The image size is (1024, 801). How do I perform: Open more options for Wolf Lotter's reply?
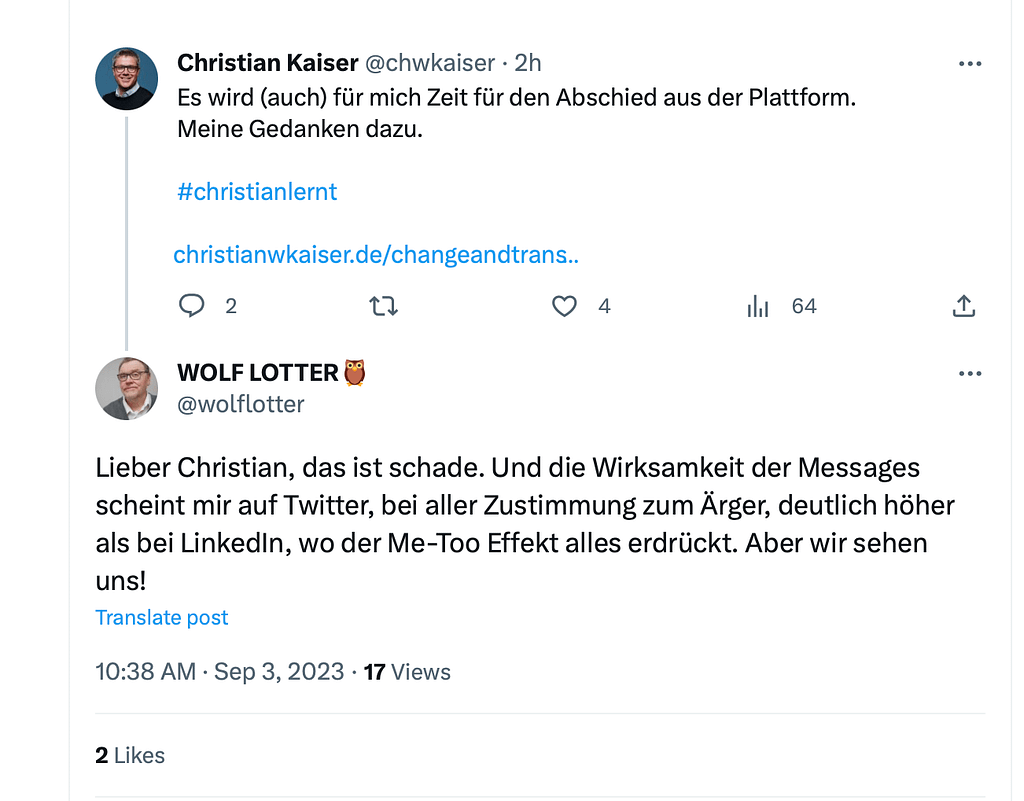969,373
